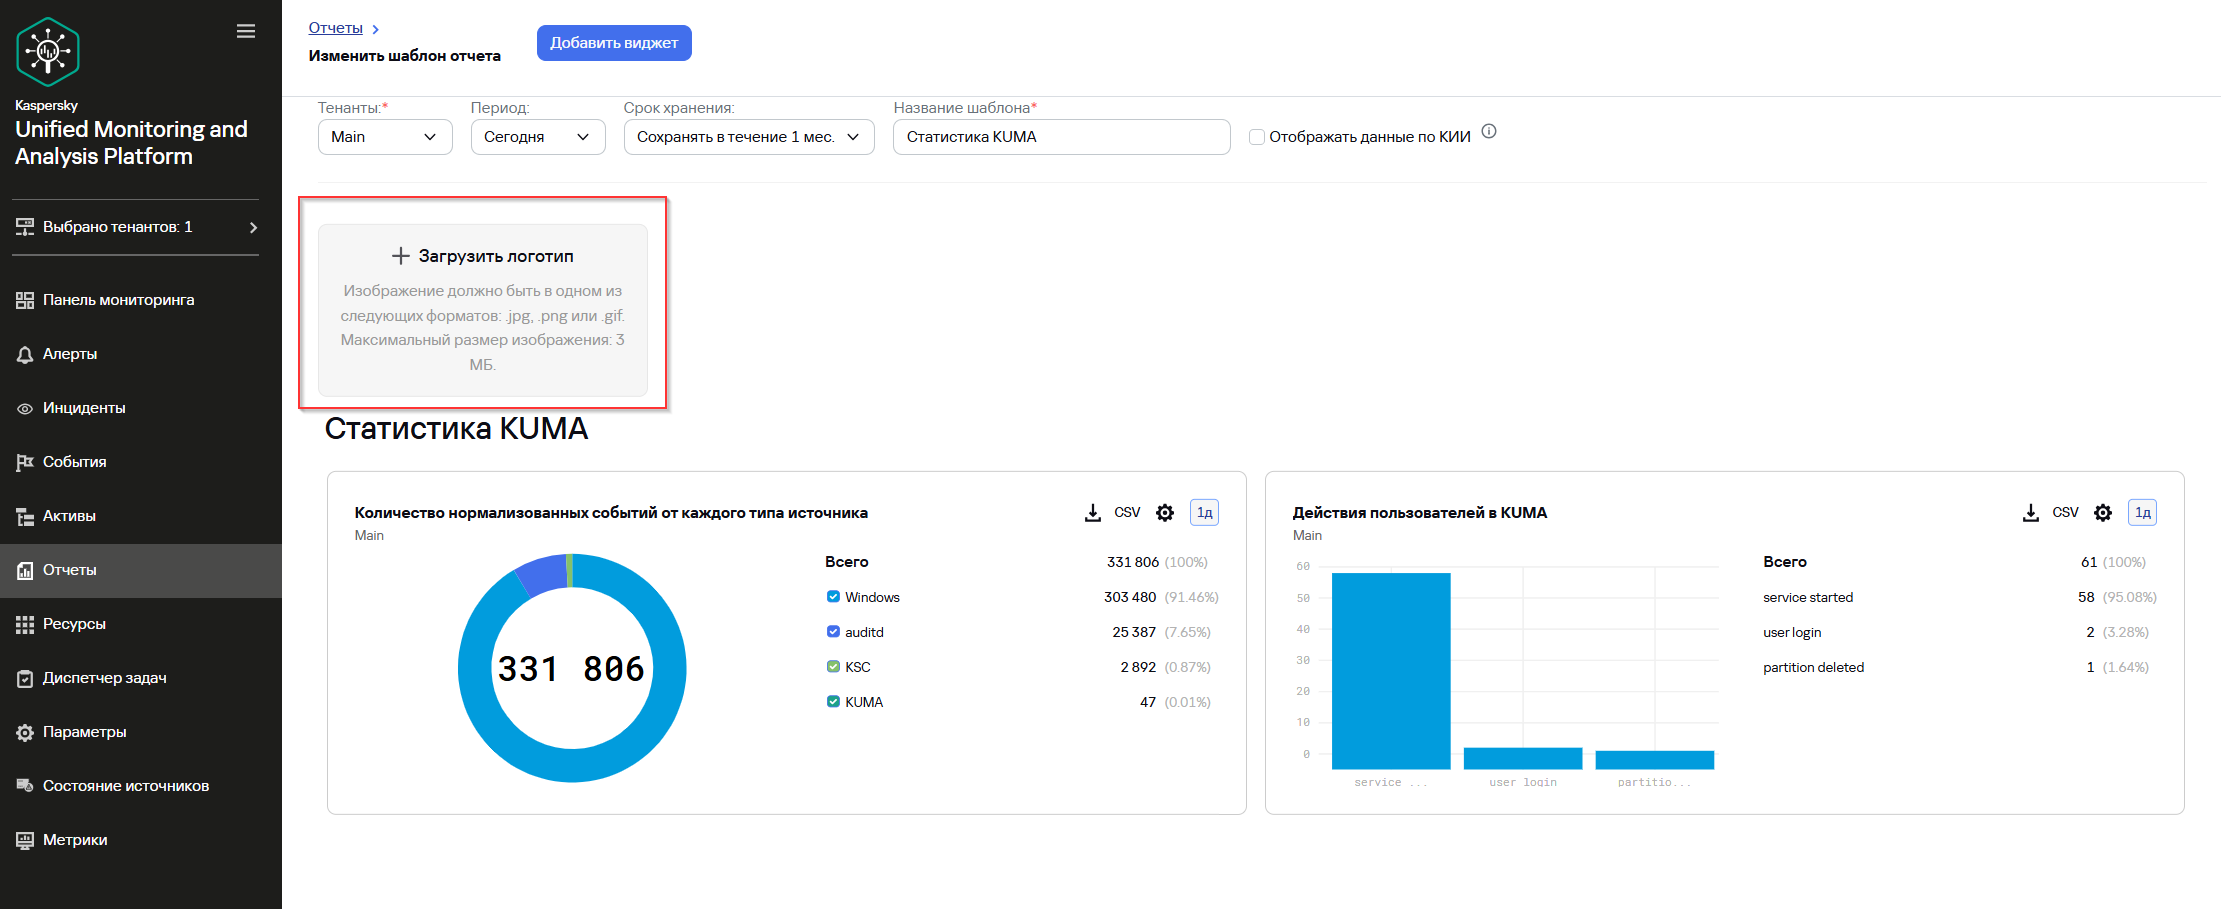
Task: Navigate to События section
Action: (x=141, y=462)
